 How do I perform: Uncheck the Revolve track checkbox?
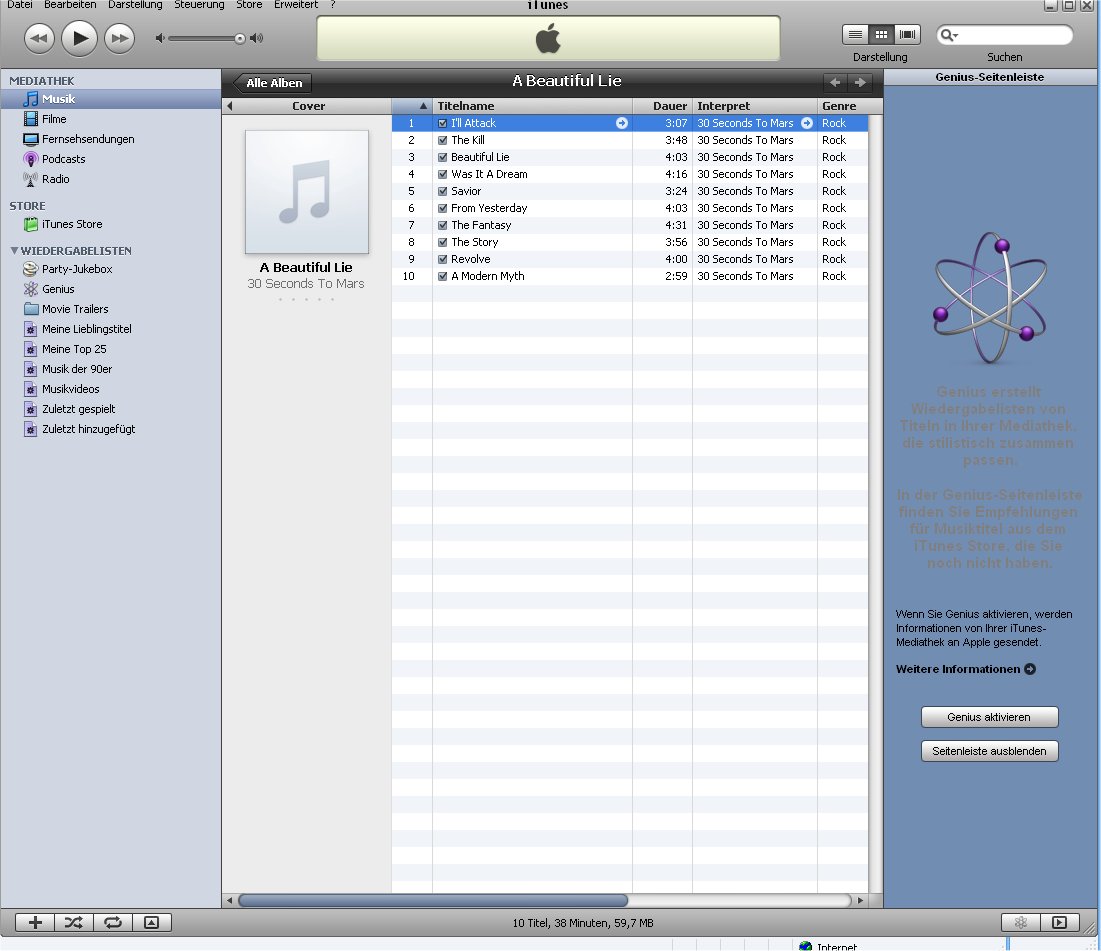click(x=442, y=259)
